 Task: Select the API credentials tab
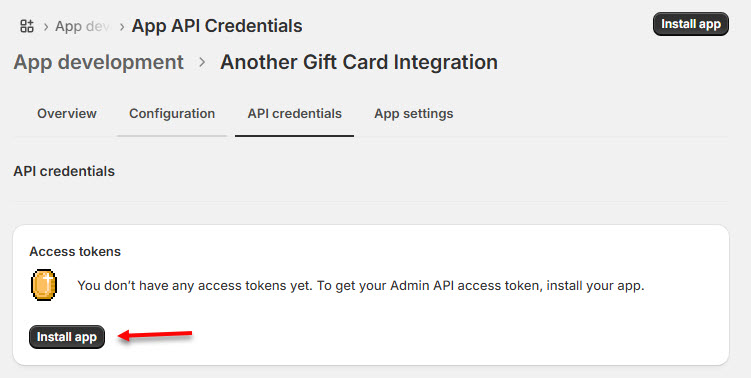tap(295, 114)
